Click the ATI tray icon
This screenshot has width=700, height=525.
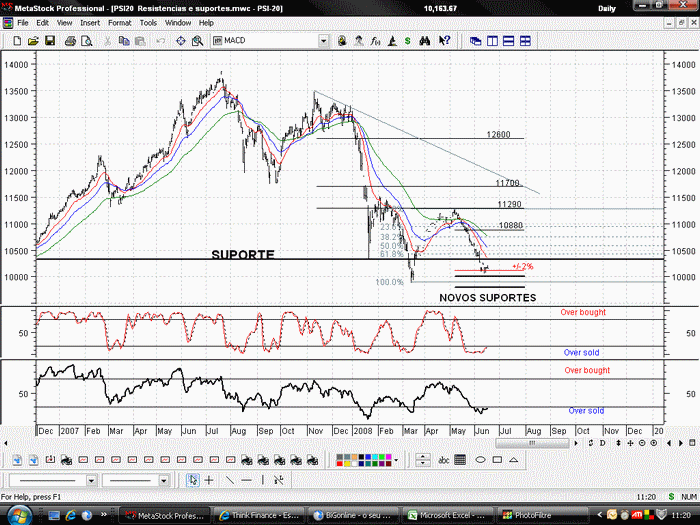636,515
